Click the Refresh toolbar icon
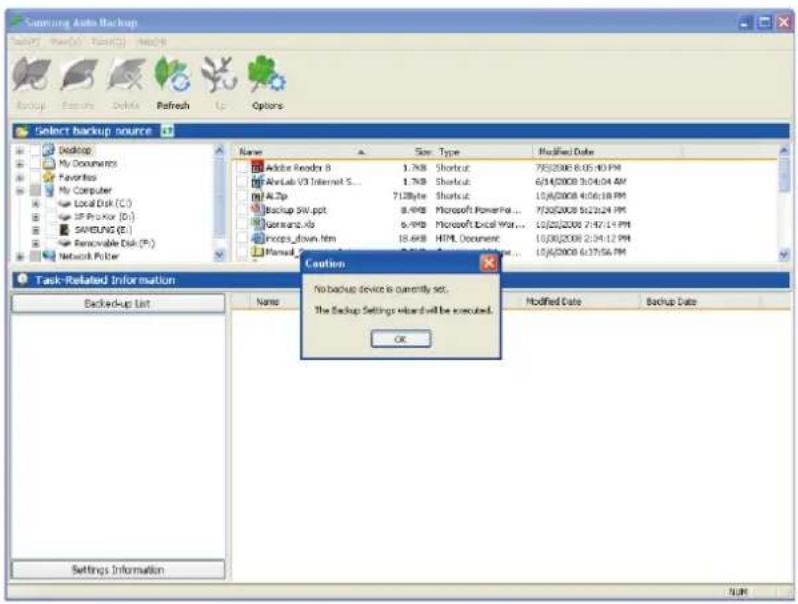Screen dimensions: 798x604 pos(173,75)
